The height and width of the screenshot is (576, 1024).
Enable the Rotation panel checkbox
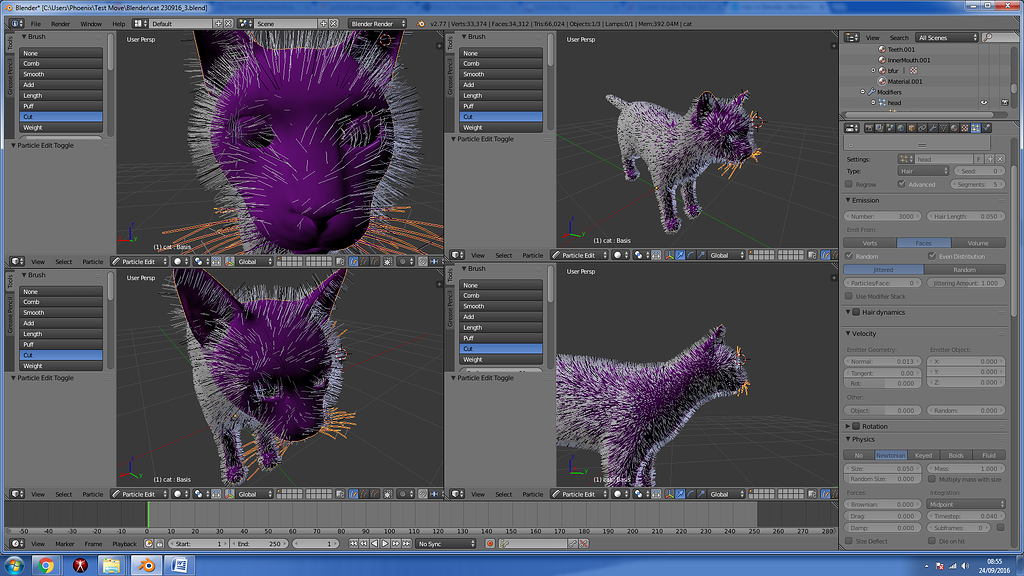(856, 426)
